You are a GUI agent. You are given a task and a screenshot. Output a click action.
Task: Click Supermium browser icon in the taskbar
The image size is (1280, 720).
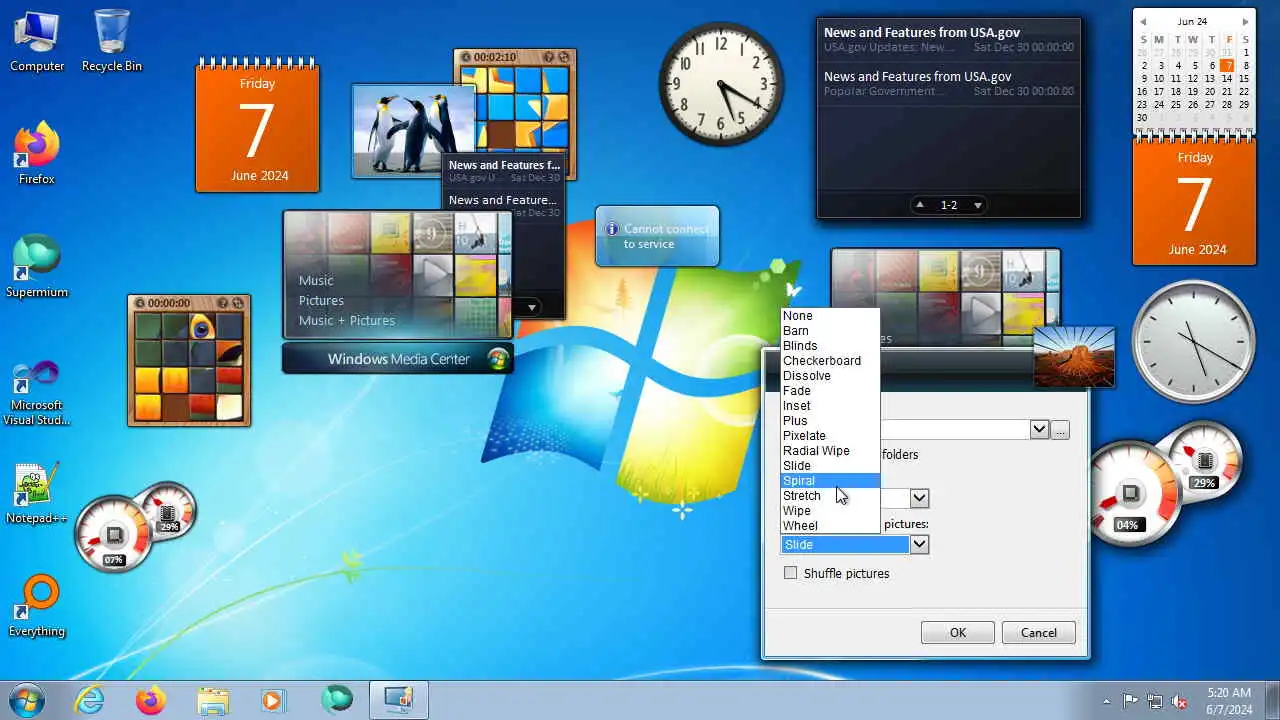pyautogui.click(x=337, y=700)
